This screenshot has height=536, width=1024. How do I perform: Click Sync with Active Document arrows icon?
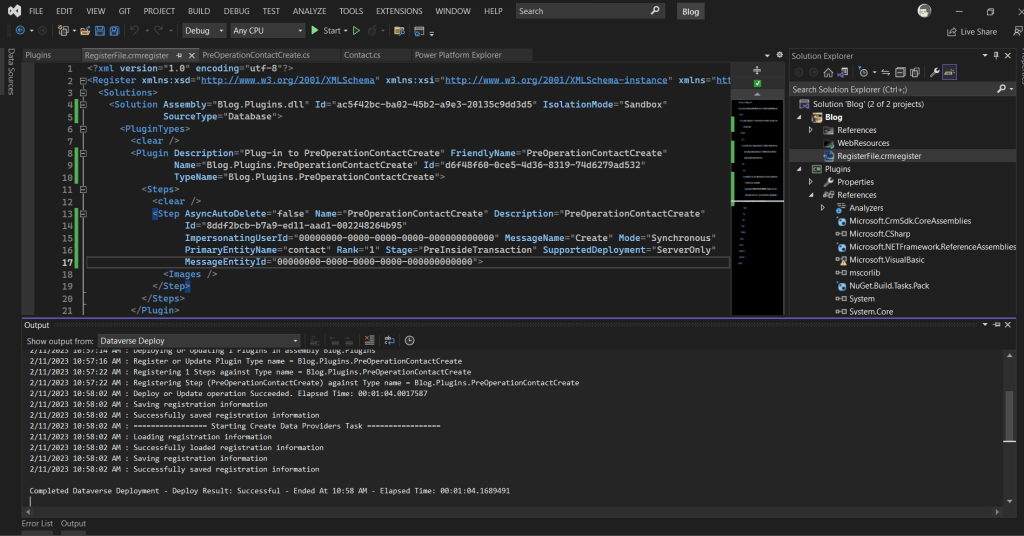pos(886,72)
